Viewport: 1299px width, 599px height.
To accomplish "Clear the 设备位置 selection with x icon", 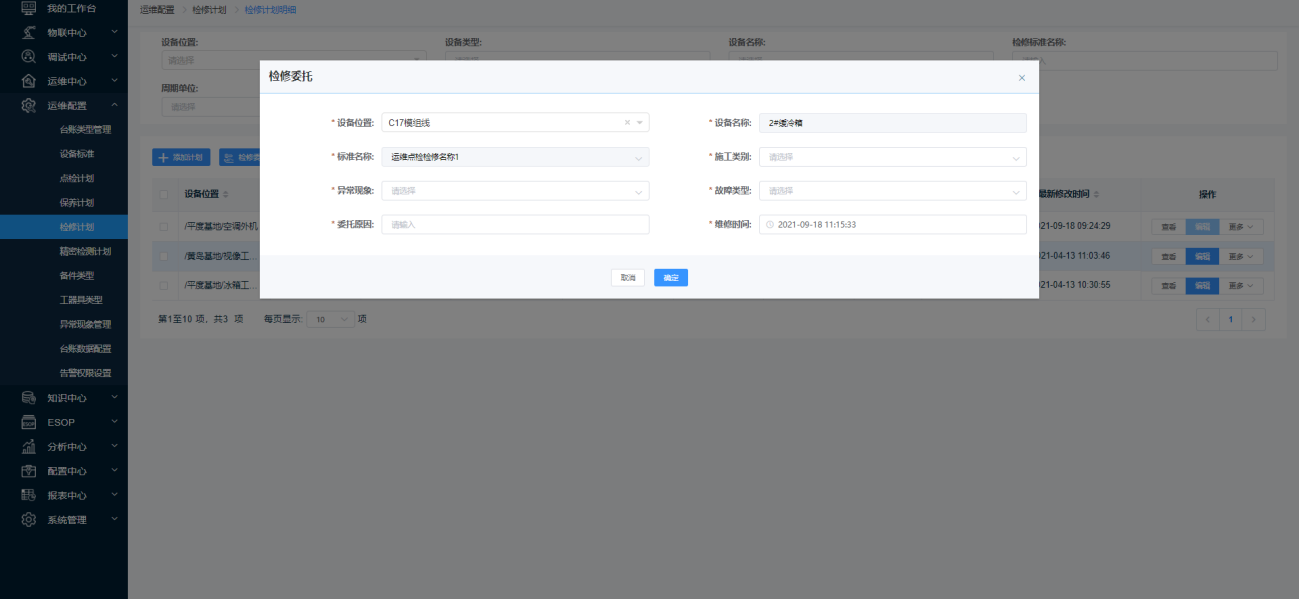I will click(x=627, y=123).
